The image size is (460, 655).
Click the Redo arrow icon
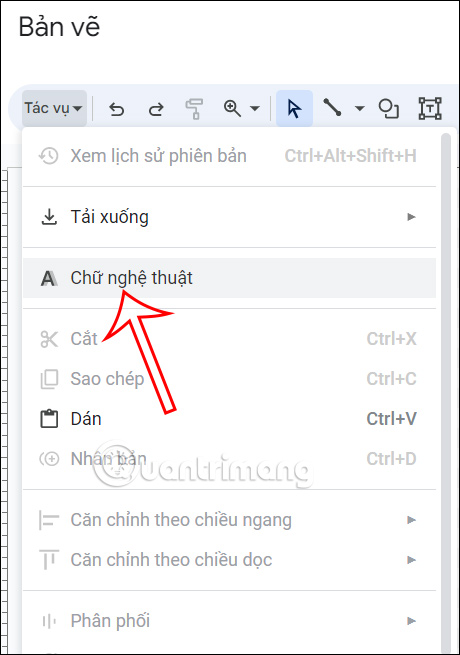[156, 109]
